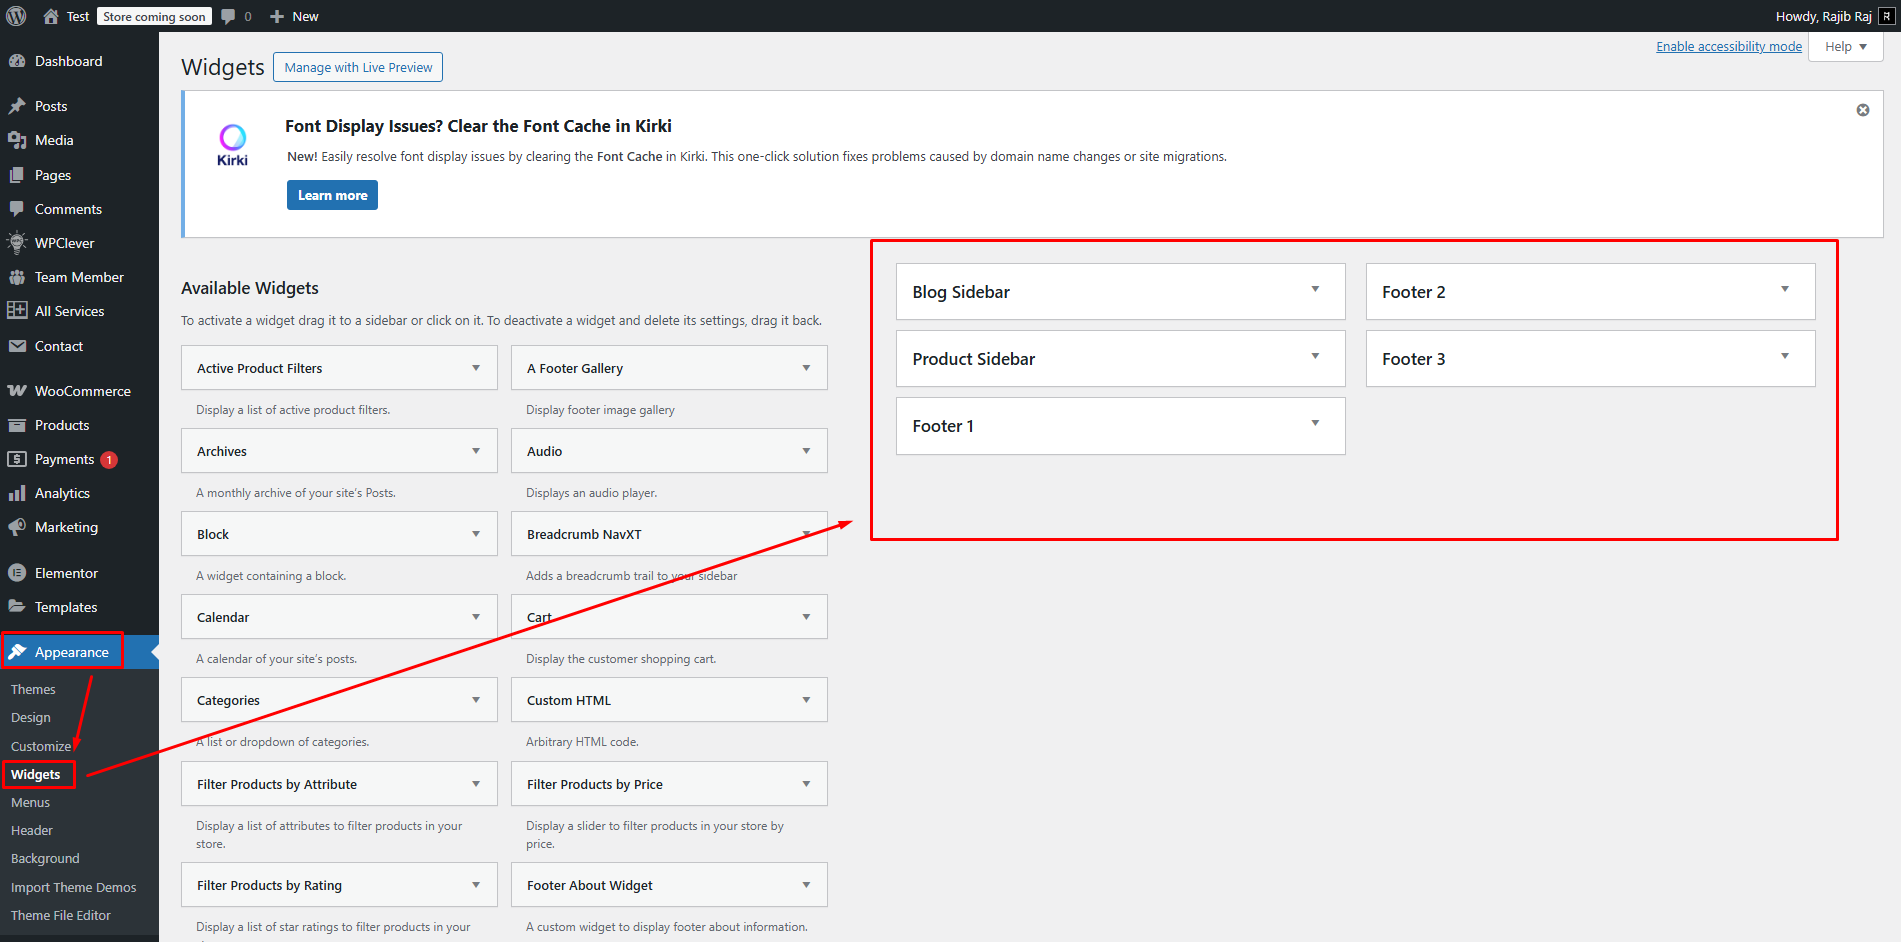Open Menus submenu item

(30, 802)
